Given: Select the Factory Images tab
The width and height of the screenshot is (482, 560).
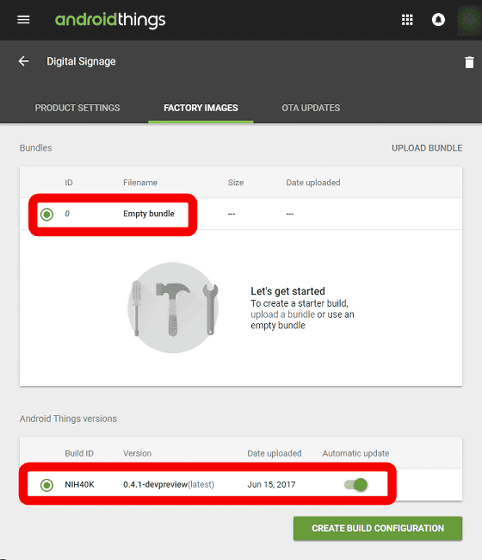Looking at the screenshot, I should tap(201, 108).
